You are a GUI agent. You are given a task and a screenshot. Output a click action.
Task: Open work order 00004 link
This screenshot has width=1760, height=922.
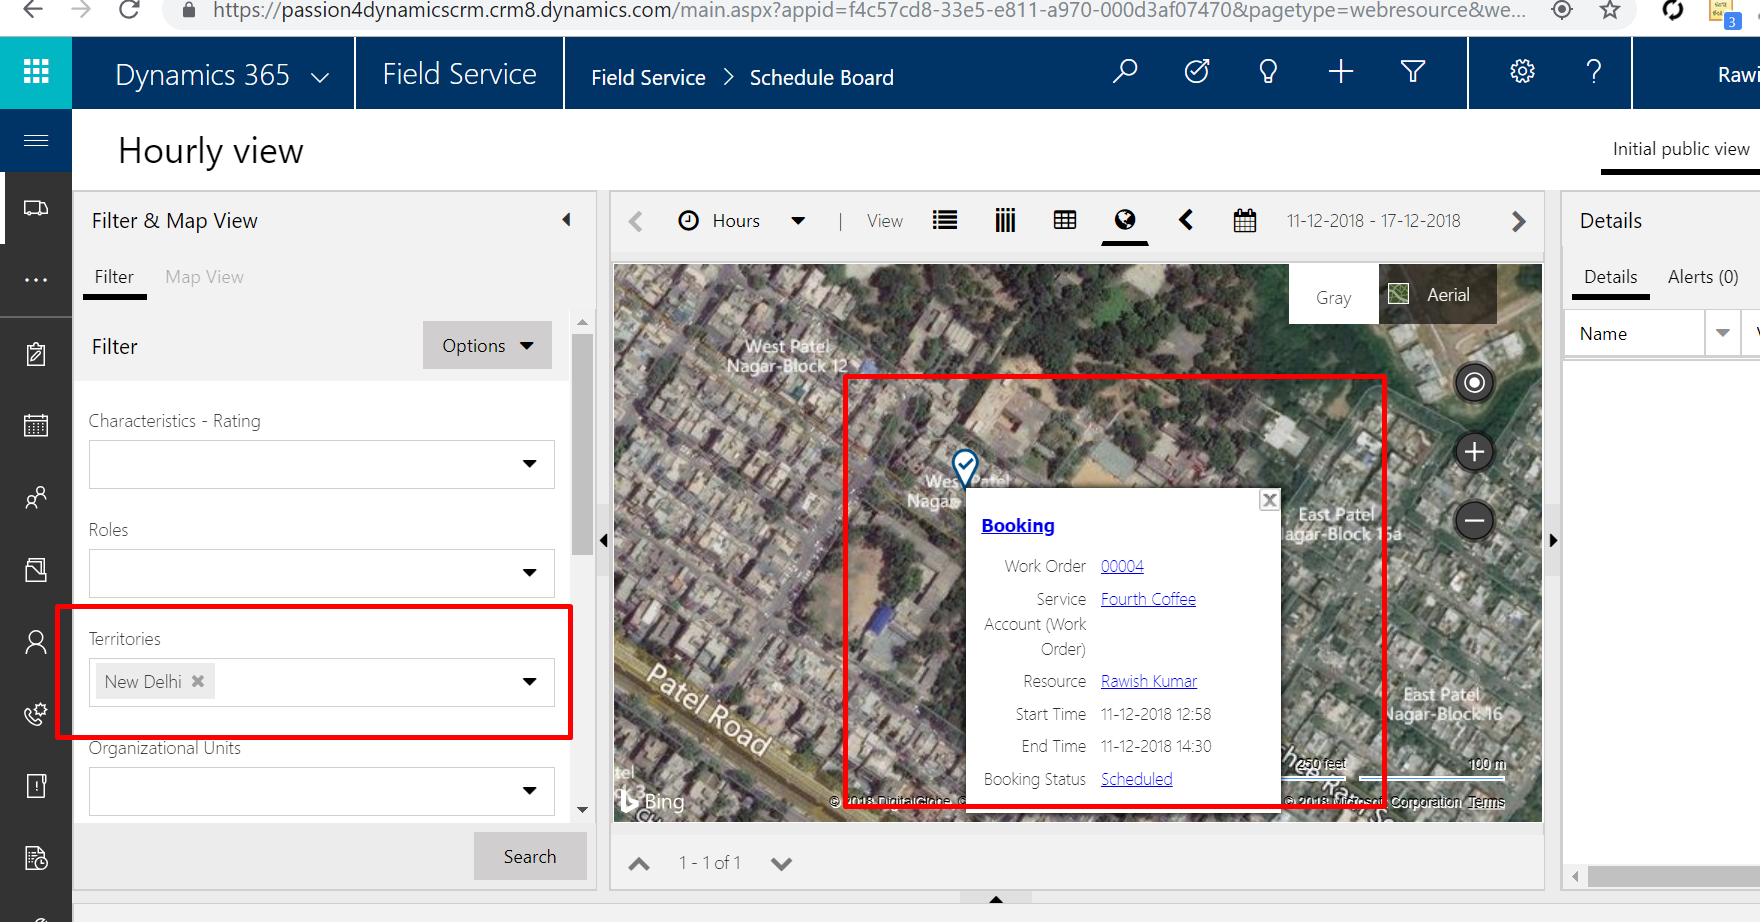(1122, 566)
